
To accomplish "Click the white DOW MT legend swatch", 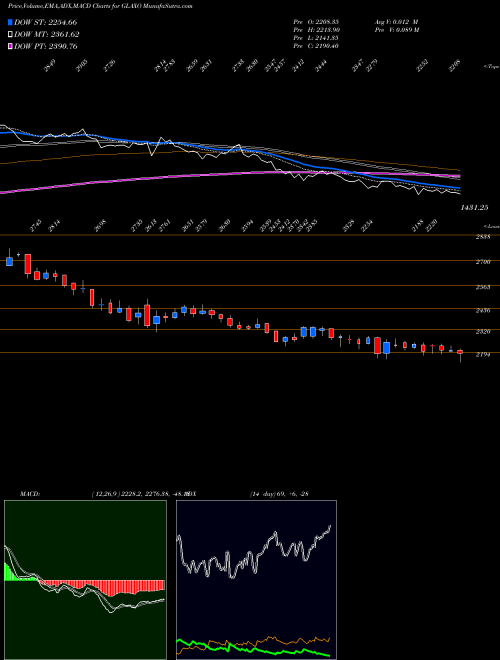I will click(x=10, y=35).
